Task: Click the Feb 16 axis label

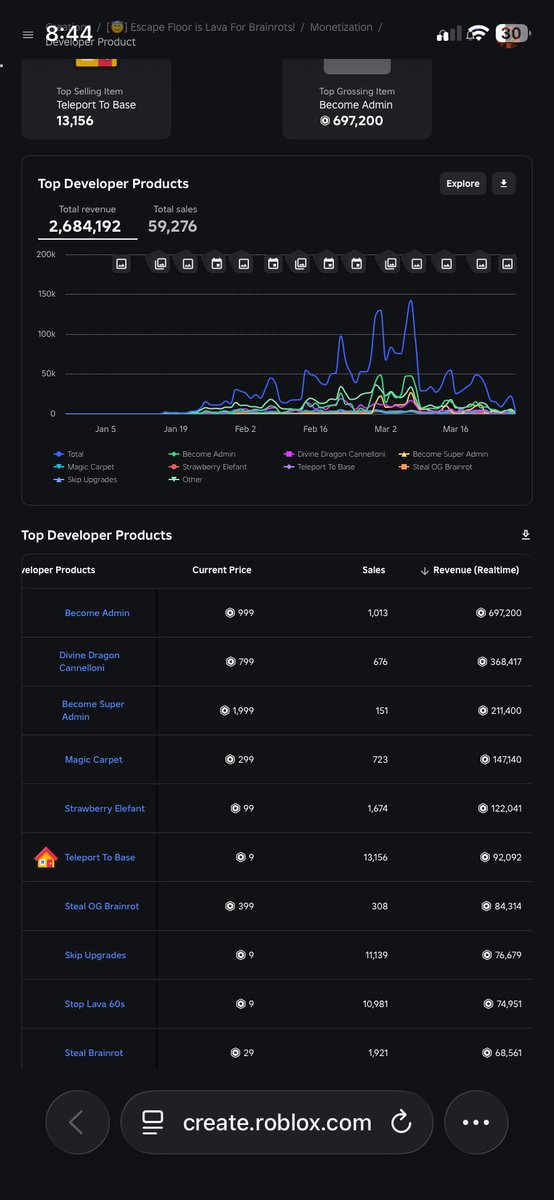Action: click(315, 429)
